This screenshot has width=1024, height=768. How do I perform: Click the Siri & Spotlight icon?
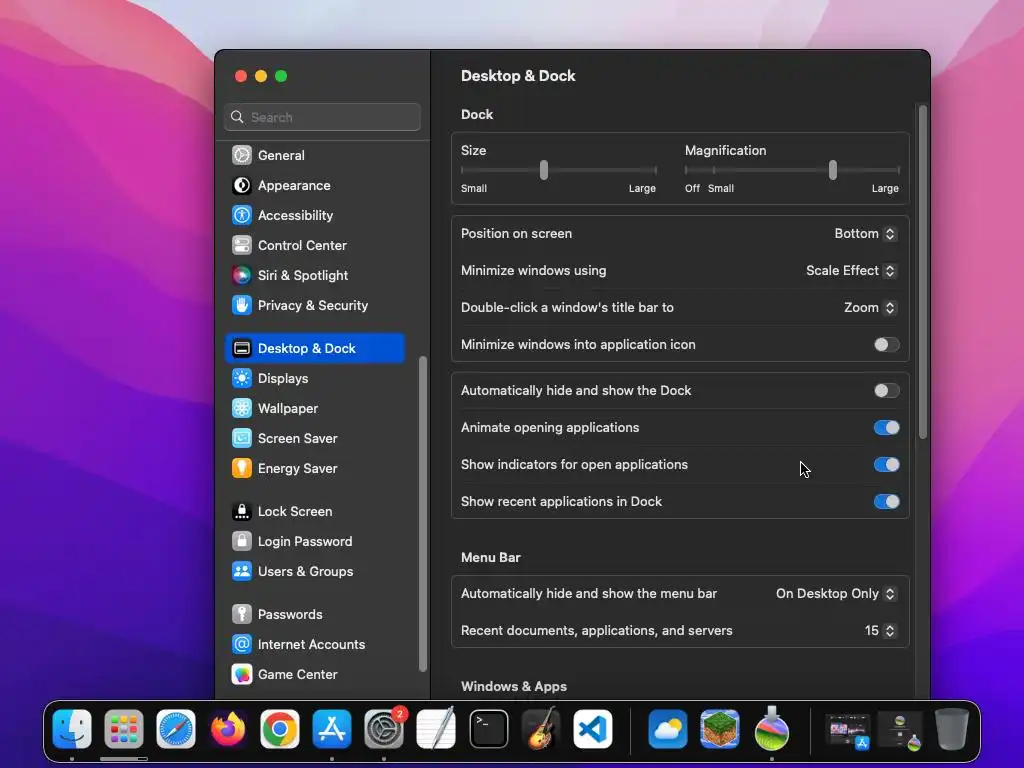click(242, 276)
